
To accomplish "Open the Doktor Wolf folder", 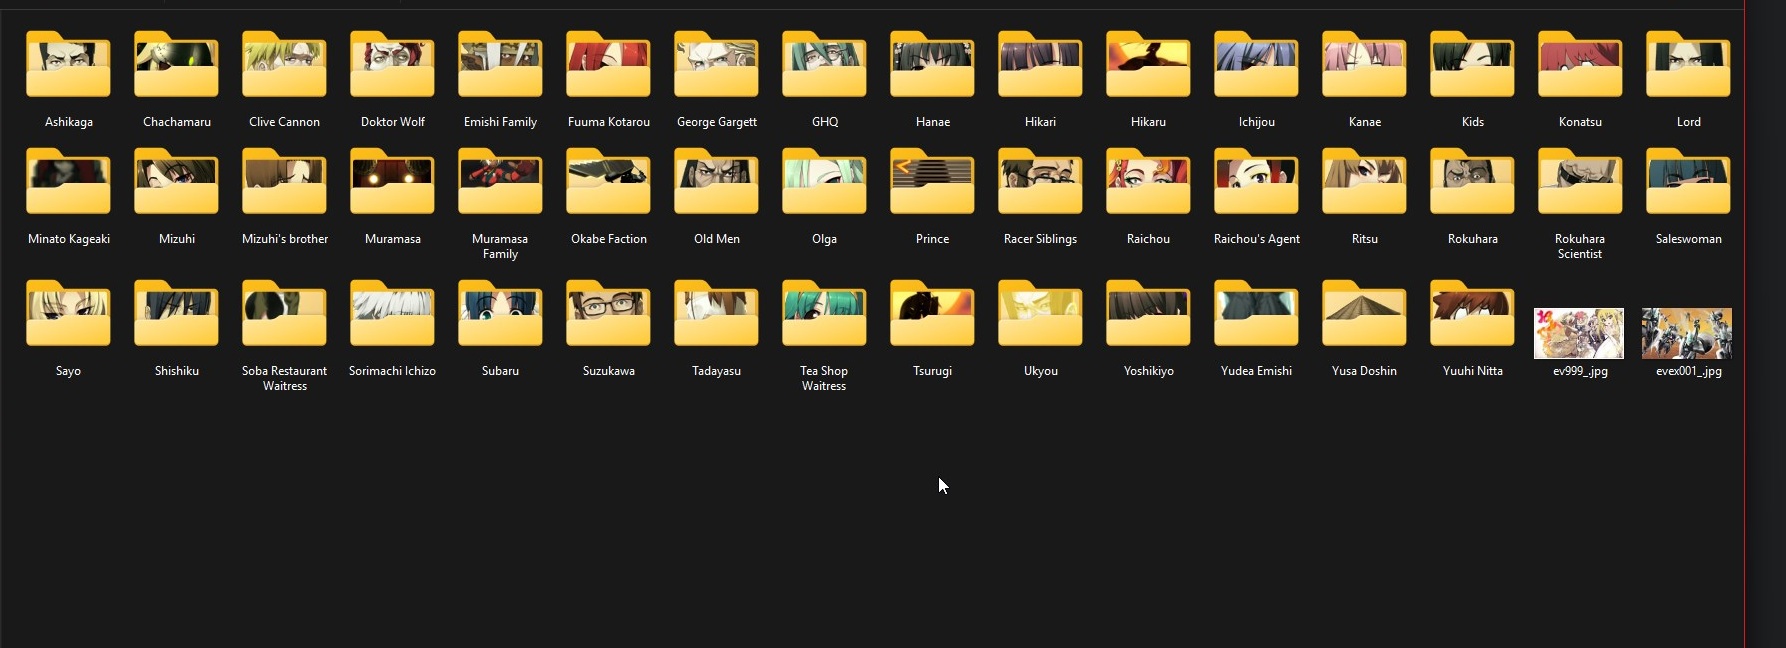I will pos(392,64).
